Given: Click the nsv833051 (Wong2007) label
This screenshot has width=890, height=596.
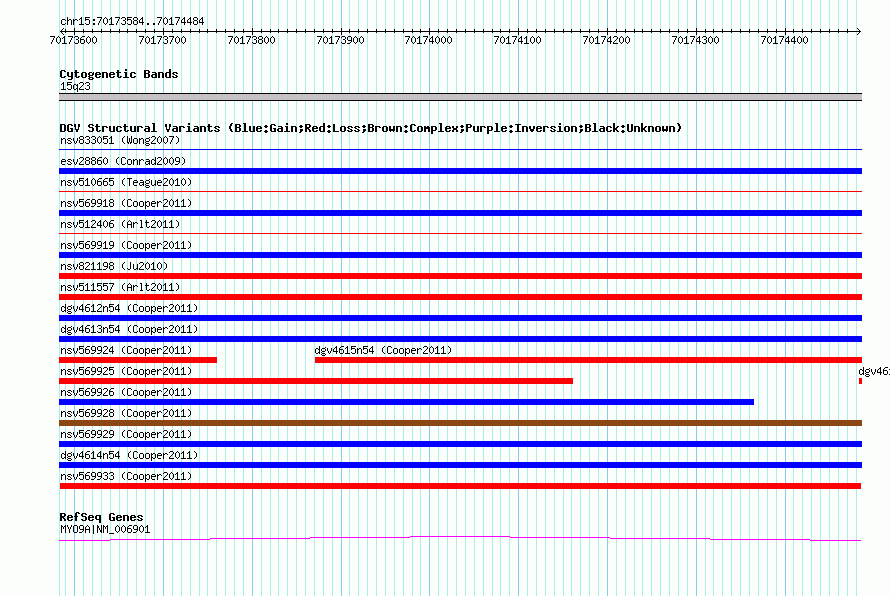Looking at the screenshot, I should [120, 140].
